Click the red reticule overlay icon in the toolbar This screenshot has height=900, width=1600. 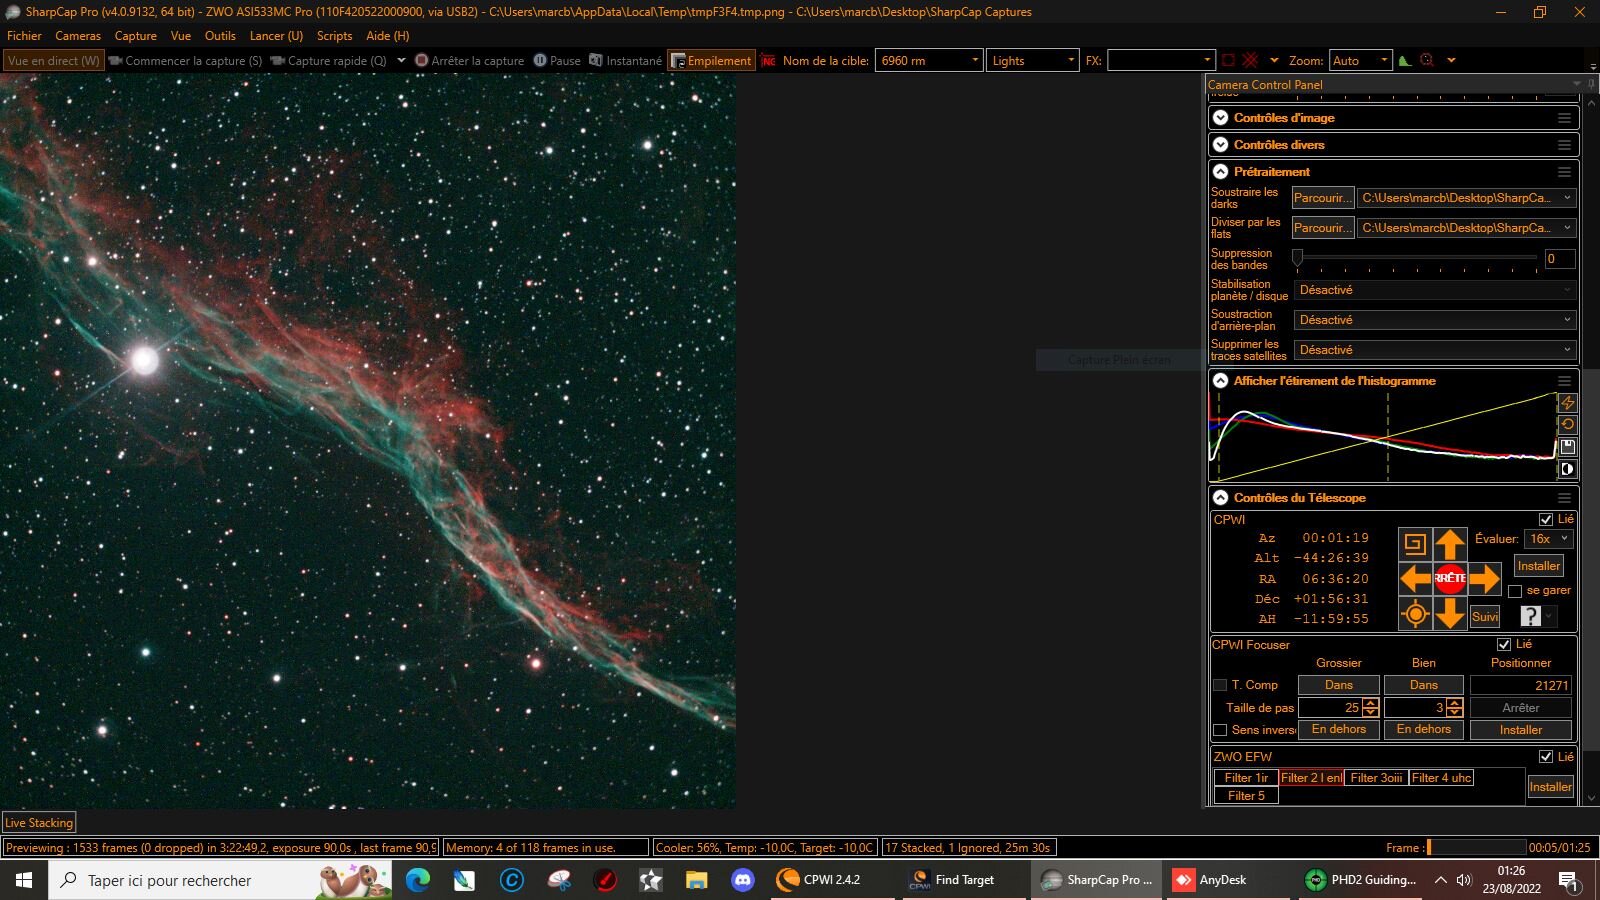coord(1250,61)
